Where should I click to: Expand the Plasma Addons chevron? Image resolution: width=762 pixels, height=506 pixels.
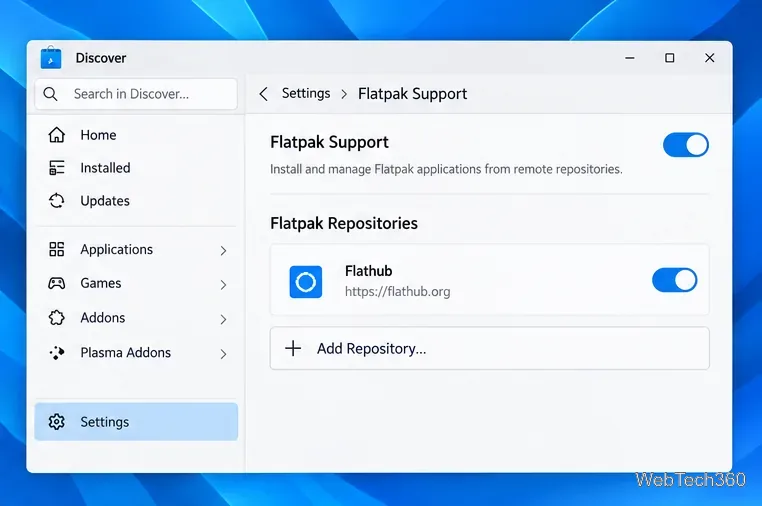[224, 354]
